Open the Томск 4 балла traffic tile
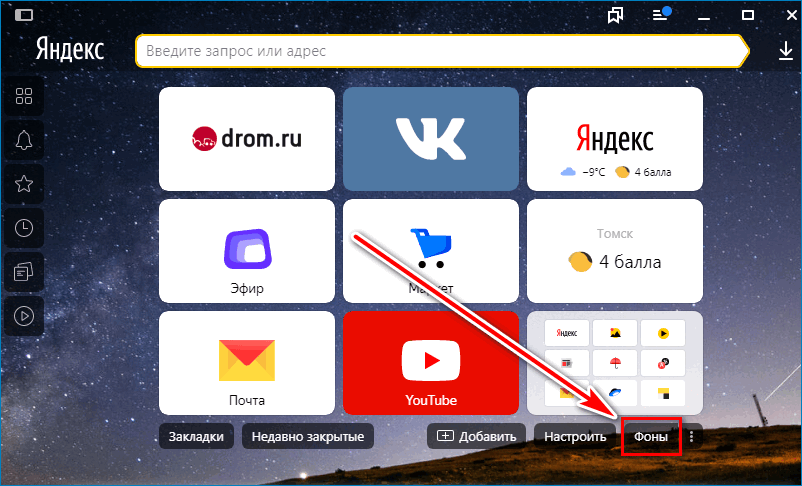 615,251
